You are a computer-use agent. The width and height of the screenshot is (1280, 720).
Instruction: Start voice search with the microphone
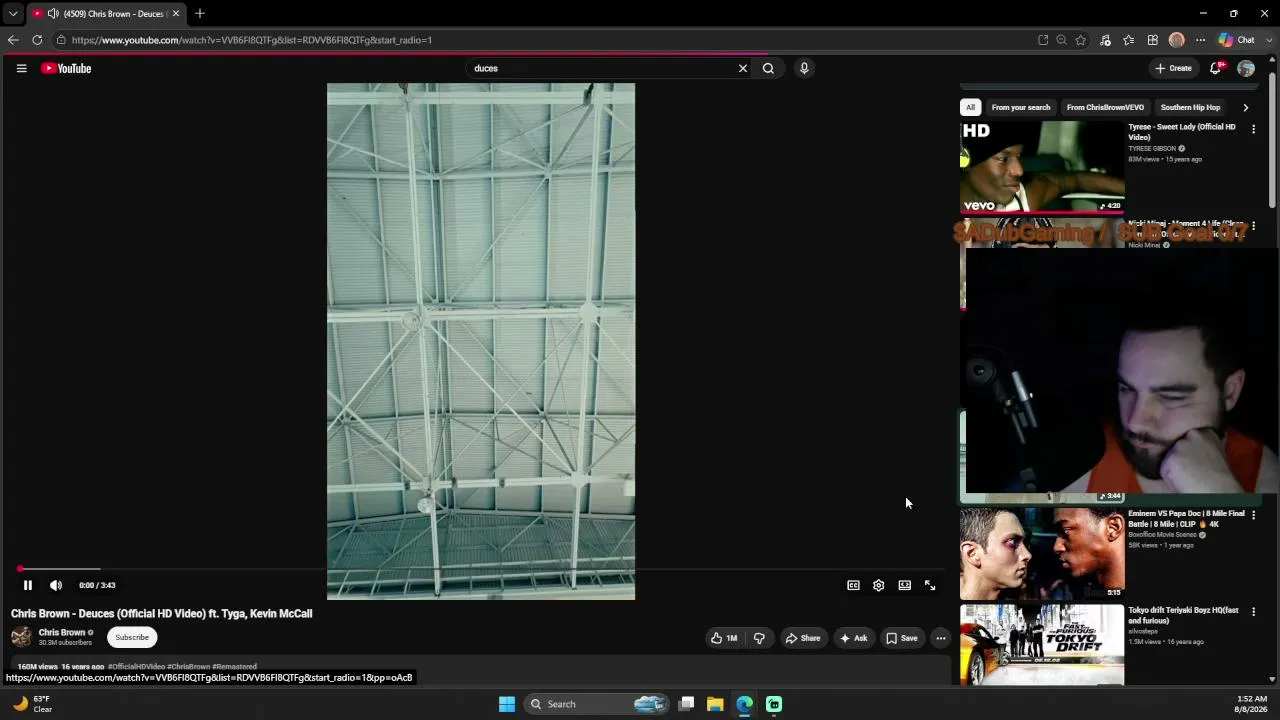coord(804,68)
